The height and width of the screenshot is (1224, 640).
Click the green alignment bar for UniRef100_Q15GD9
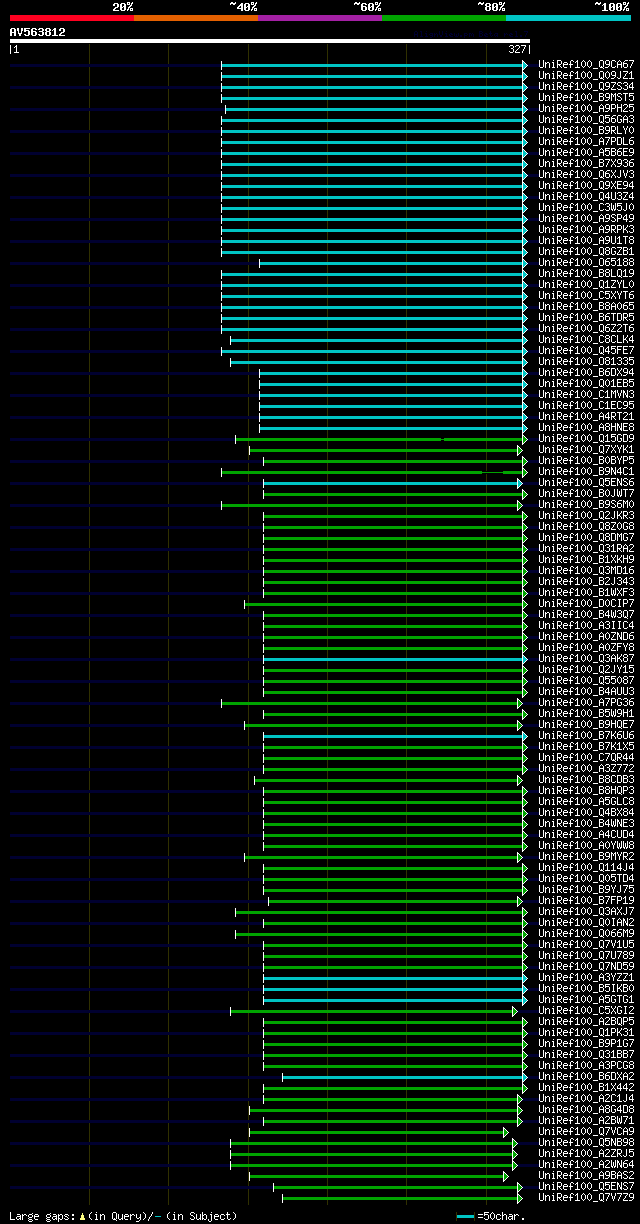379,439
